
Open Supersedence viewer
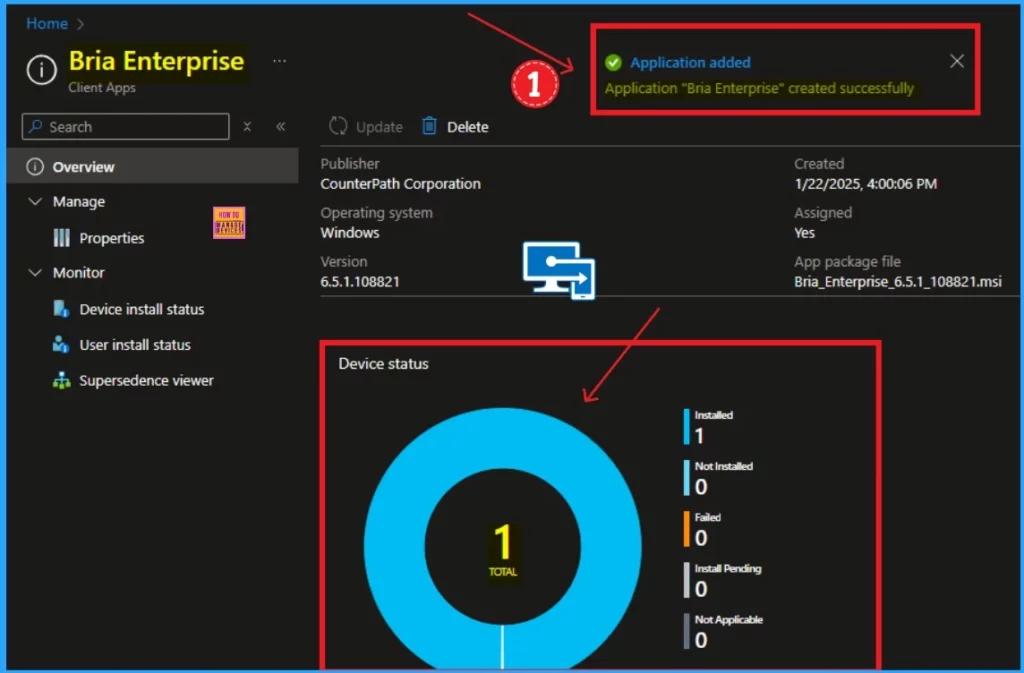tap(146, 381)
